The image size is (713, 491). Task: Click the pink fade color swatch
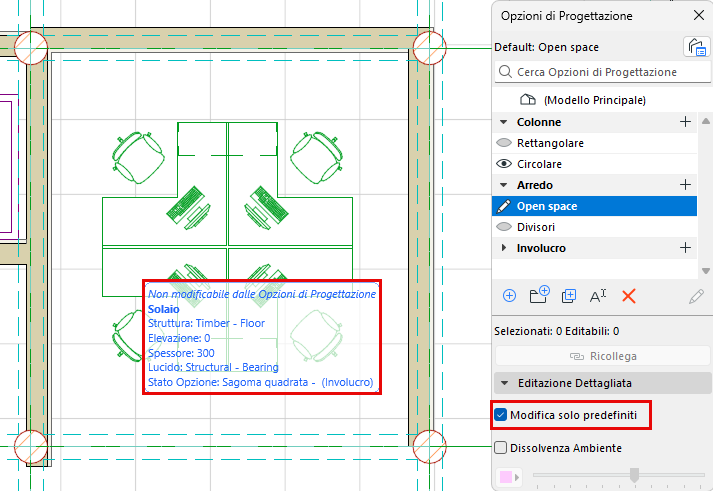point(506,477)
